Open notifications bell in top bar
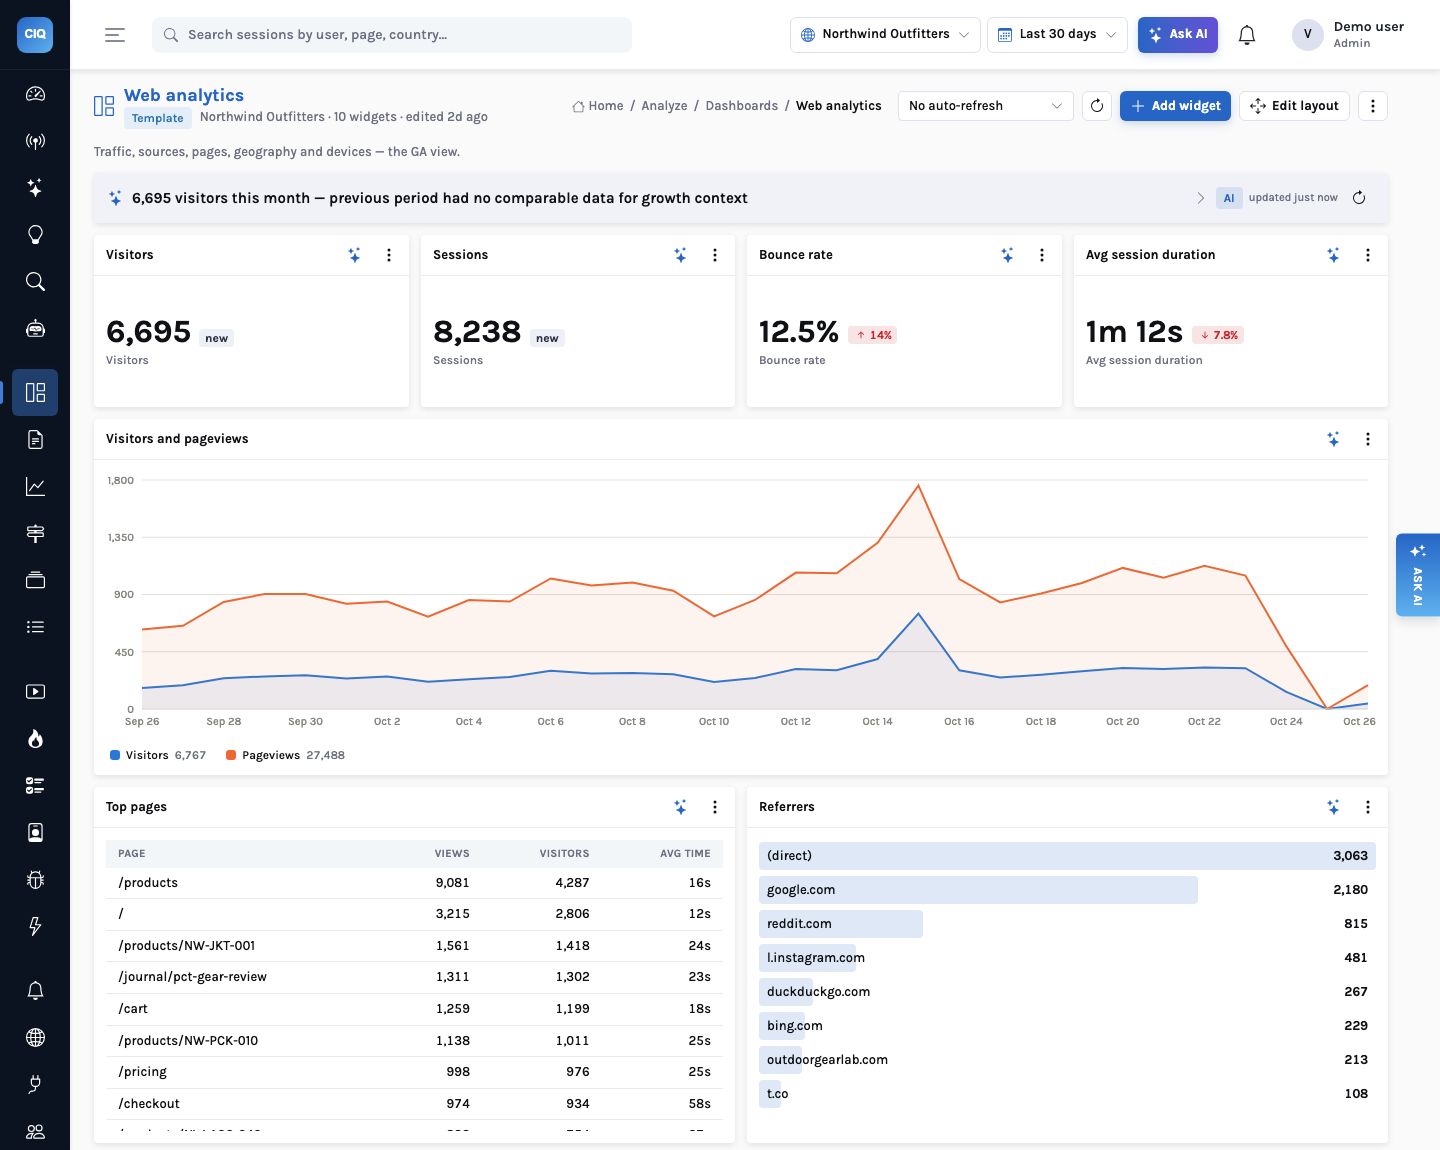Viewport: 1440px width, 1150px height. tap(1247, 35)
